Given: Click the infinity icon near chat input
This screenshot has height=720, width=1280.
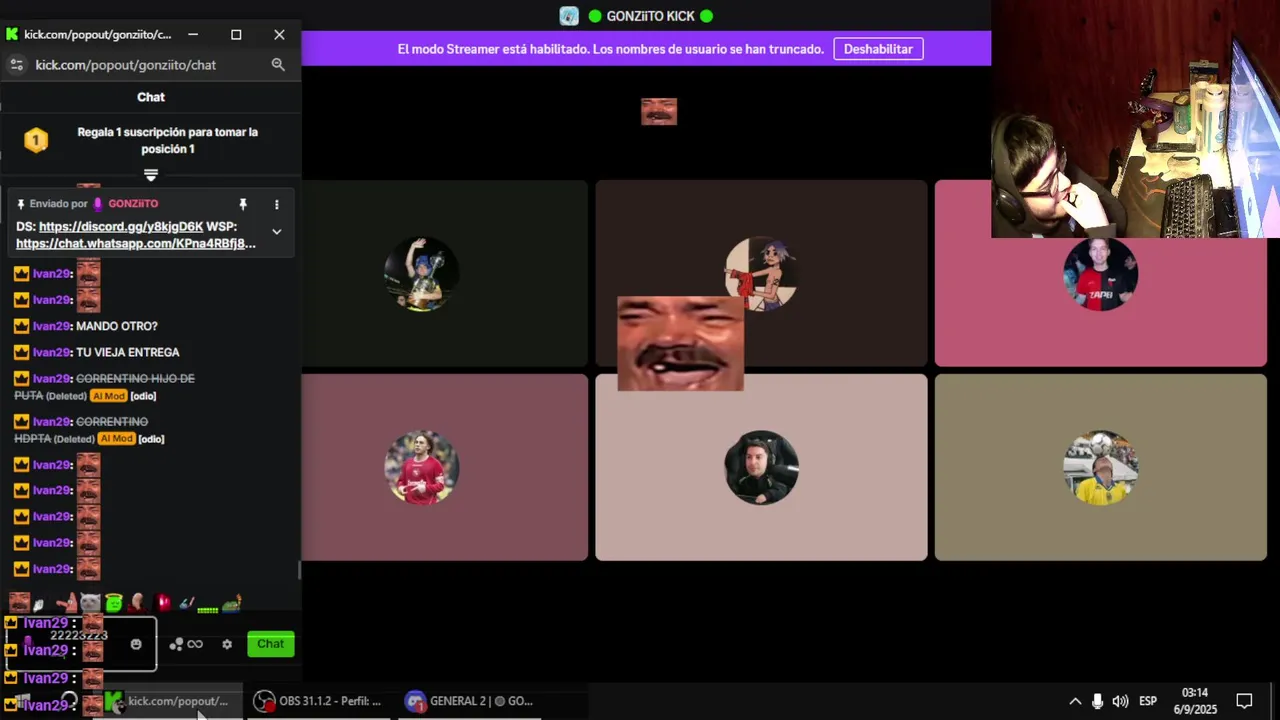Looking at the screenshot, I should 195,644.
